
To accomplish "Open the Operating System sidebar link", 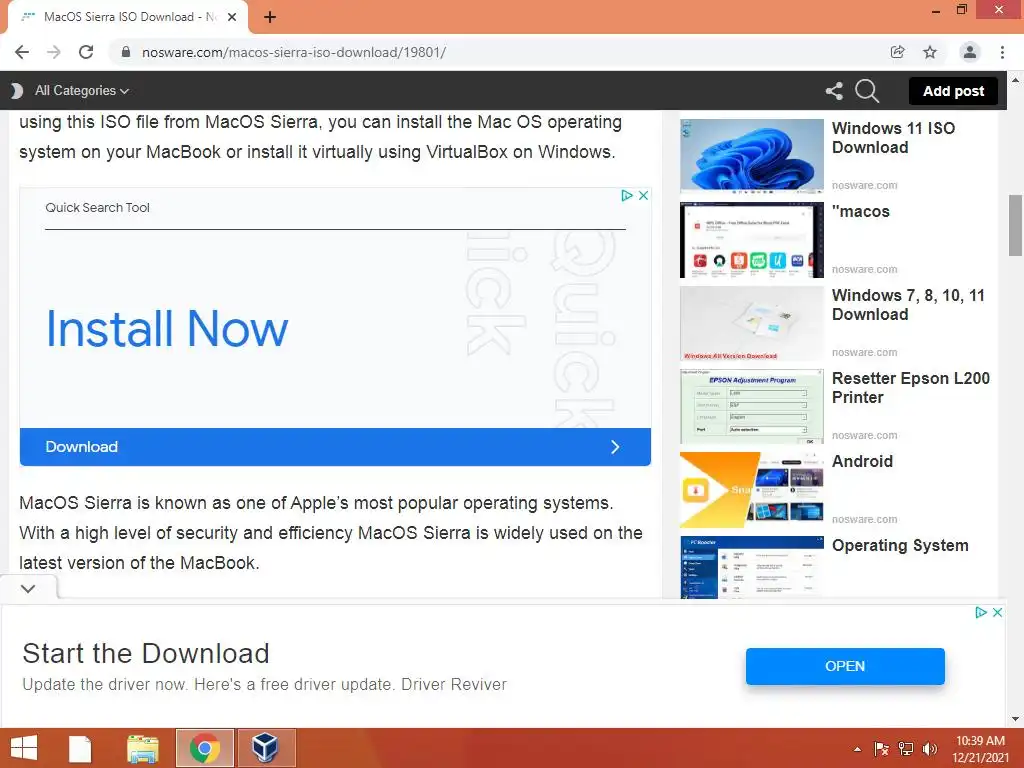I will pyautogui.click(x=900, y=545).
